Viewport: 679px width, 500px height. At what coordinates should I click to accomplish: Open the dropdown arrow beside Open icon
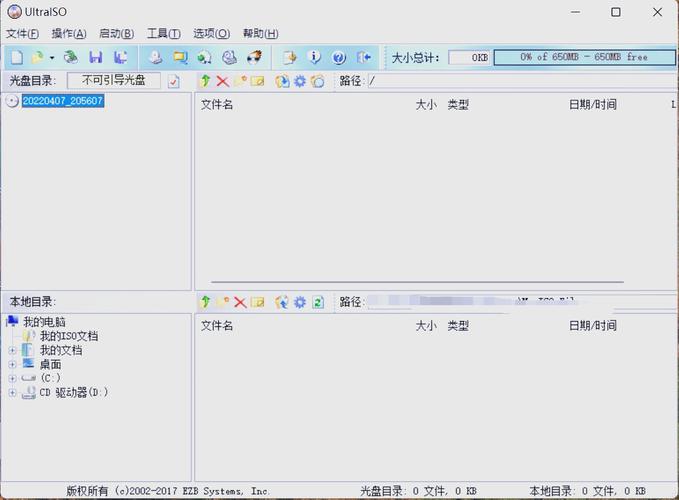point(52,58)
